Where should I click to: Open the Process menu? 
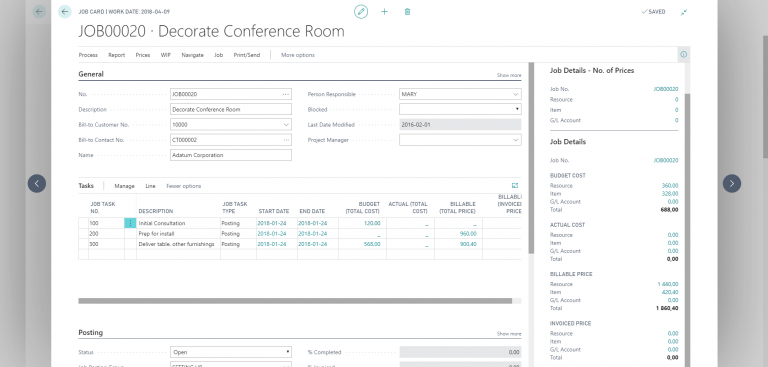88,55
